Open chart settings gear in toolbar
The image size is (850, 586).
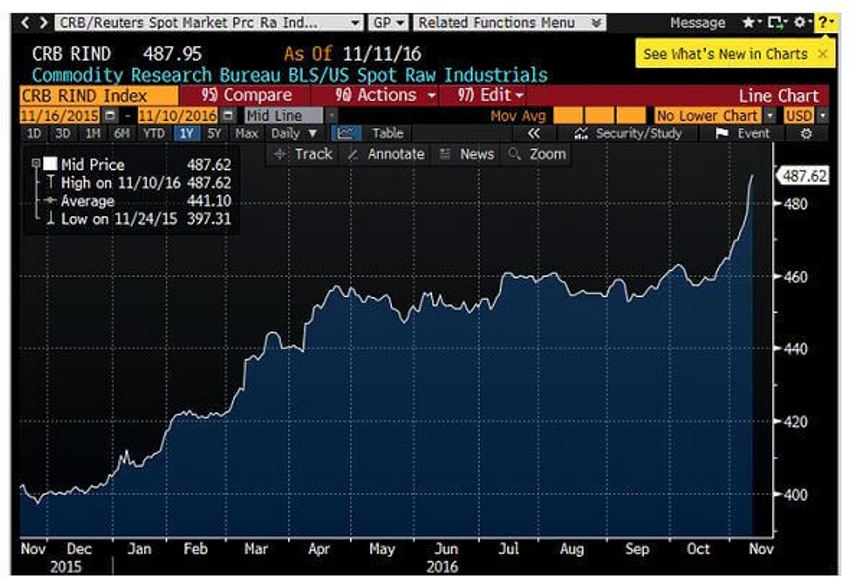[x=806, y=133]
